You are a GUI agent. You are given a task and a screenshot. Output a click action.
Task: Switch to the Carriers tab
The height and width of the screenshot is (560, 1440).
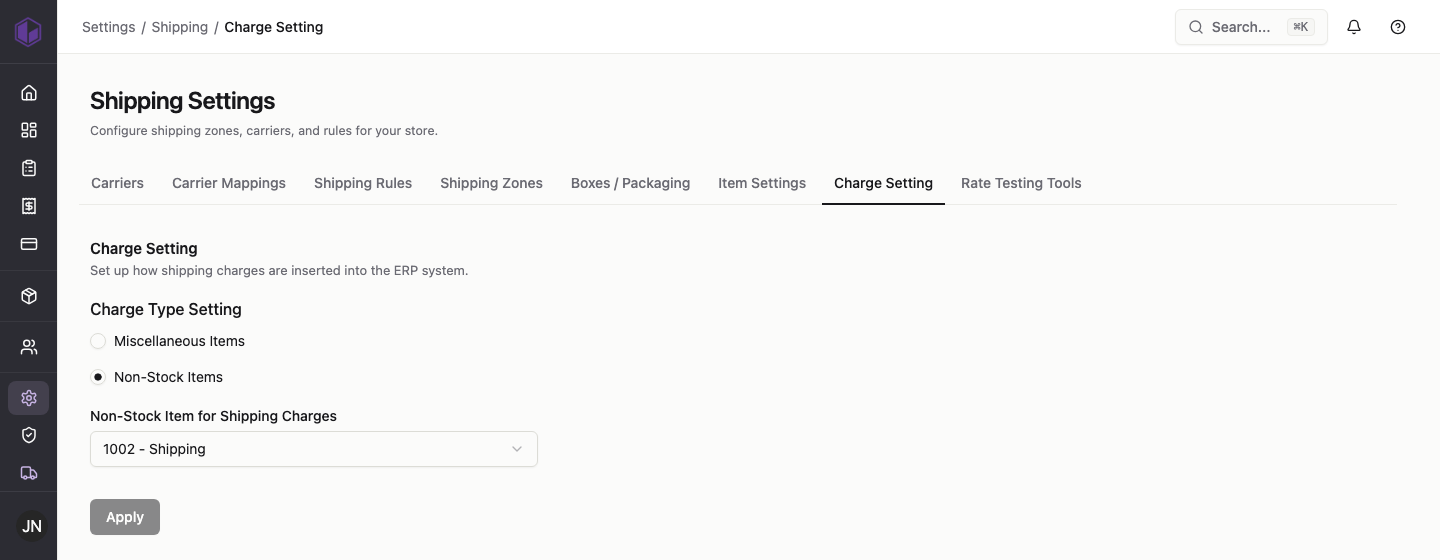pos(117,183)
